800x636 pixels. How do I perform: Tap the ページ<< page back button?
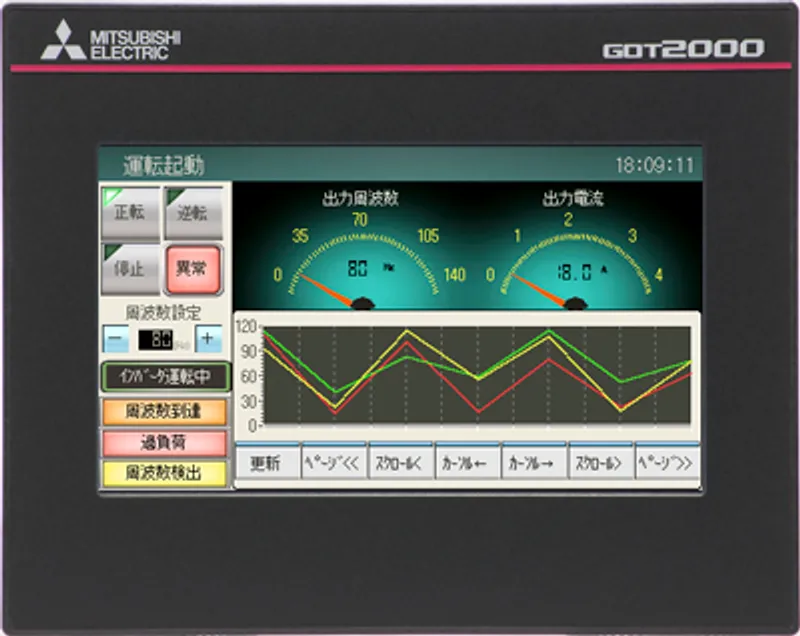tap(334, 462)
